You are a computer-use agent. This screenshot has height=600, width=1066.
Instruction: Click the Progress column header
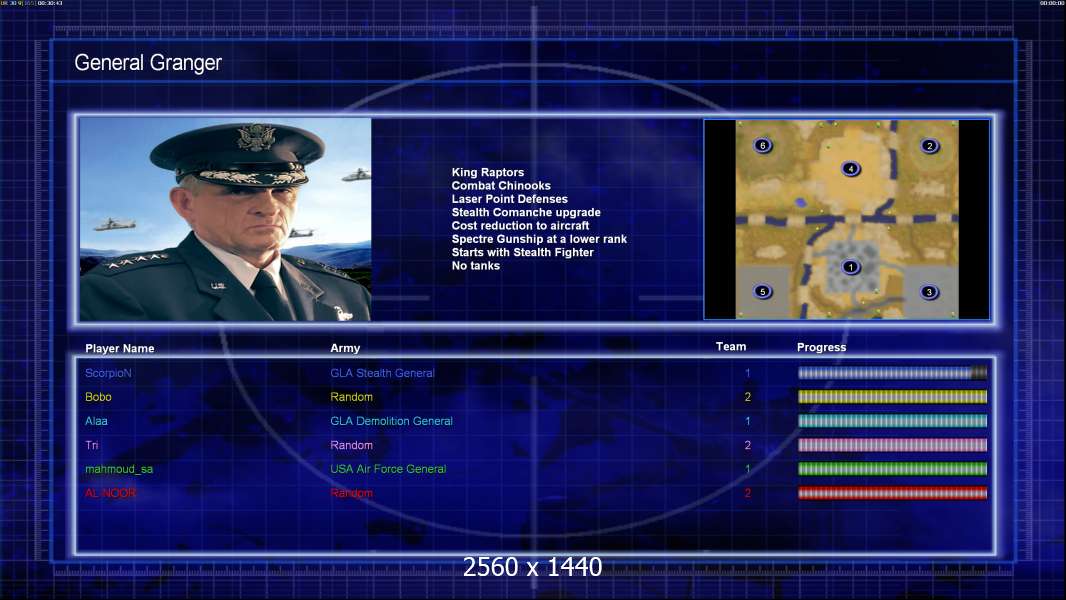pos(821,347)
